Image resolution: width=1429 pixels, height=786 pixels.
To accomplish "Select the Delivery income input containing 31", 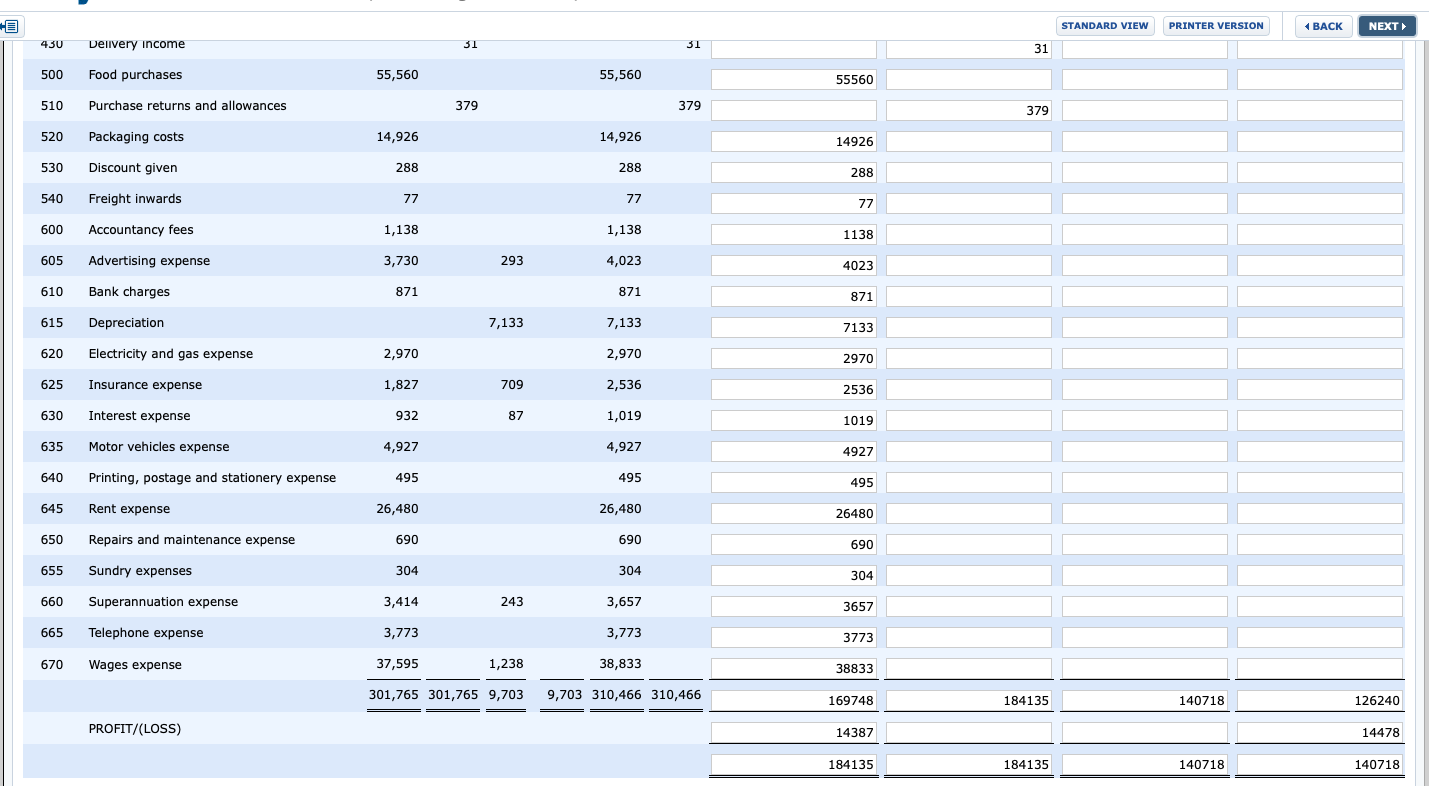I will 969,49.
